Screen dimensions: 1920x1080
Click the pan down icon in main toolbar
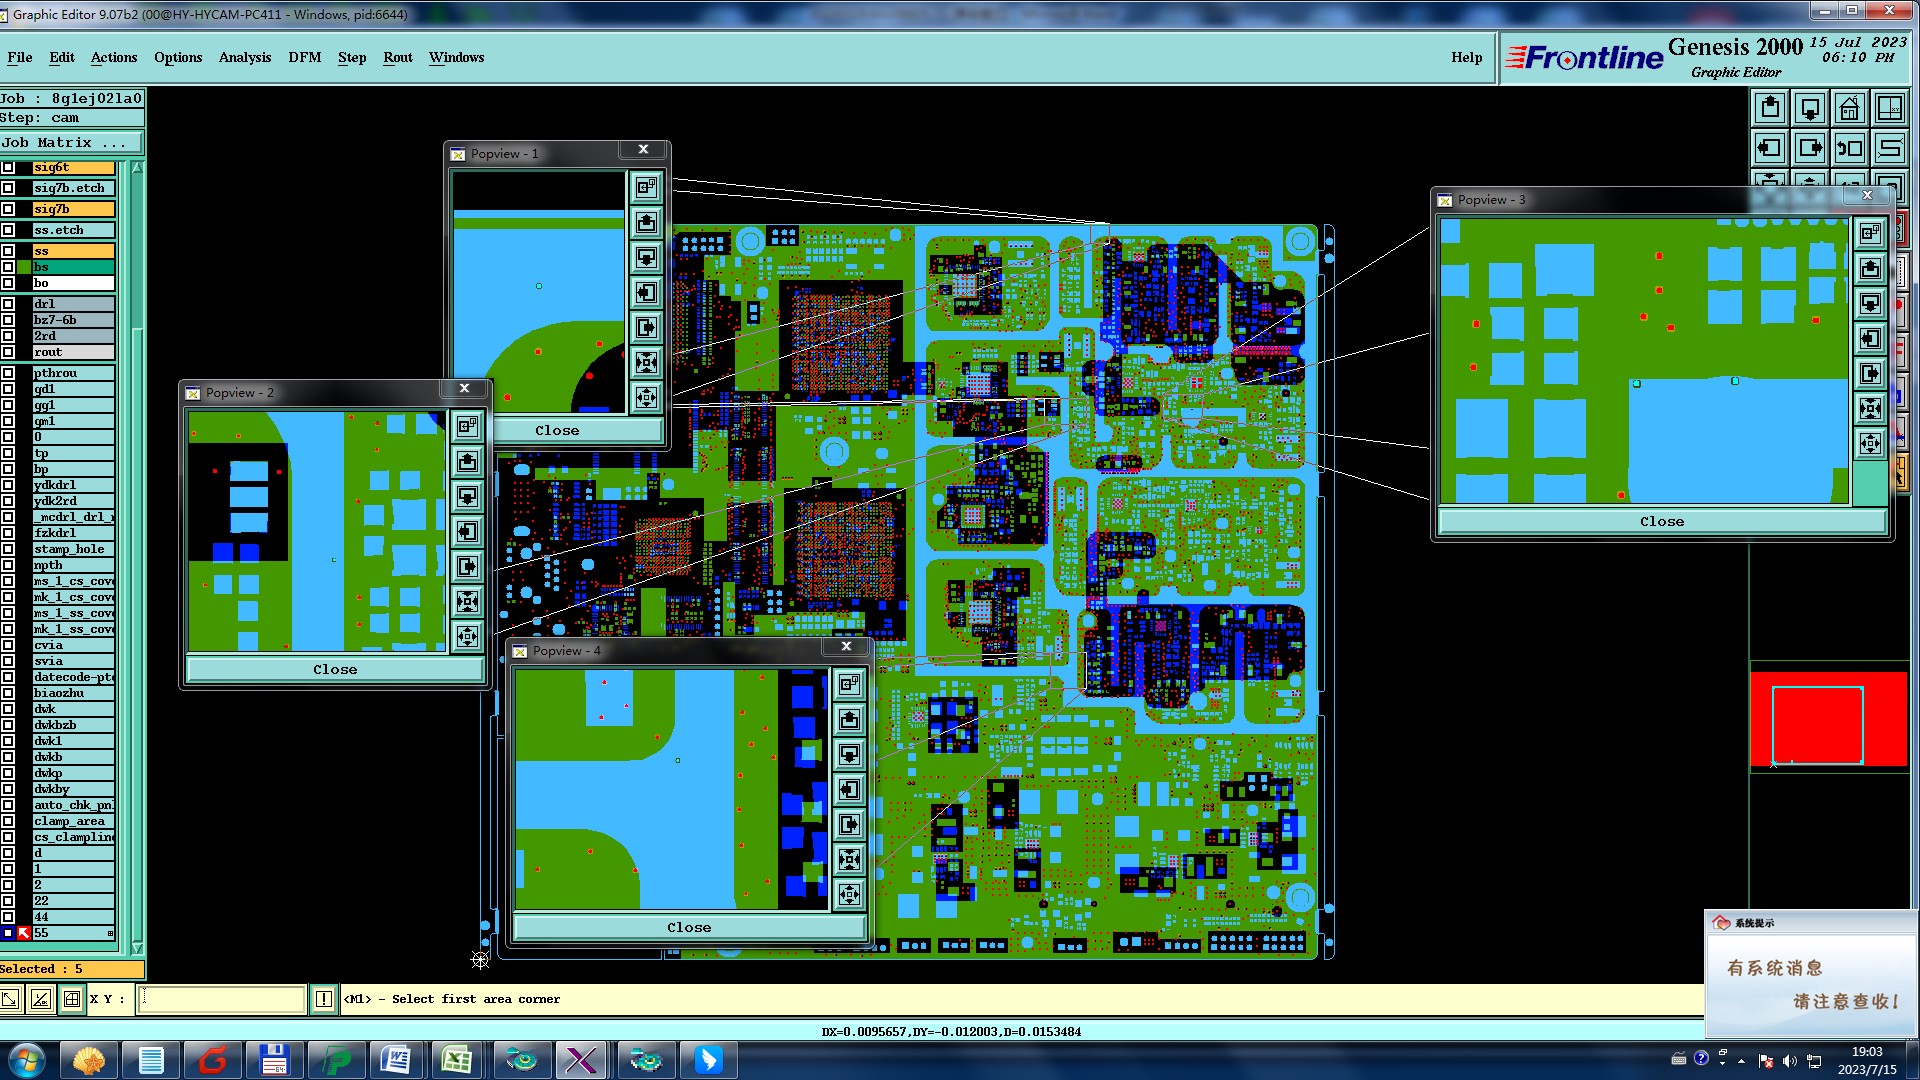(x=1810, y=108)
